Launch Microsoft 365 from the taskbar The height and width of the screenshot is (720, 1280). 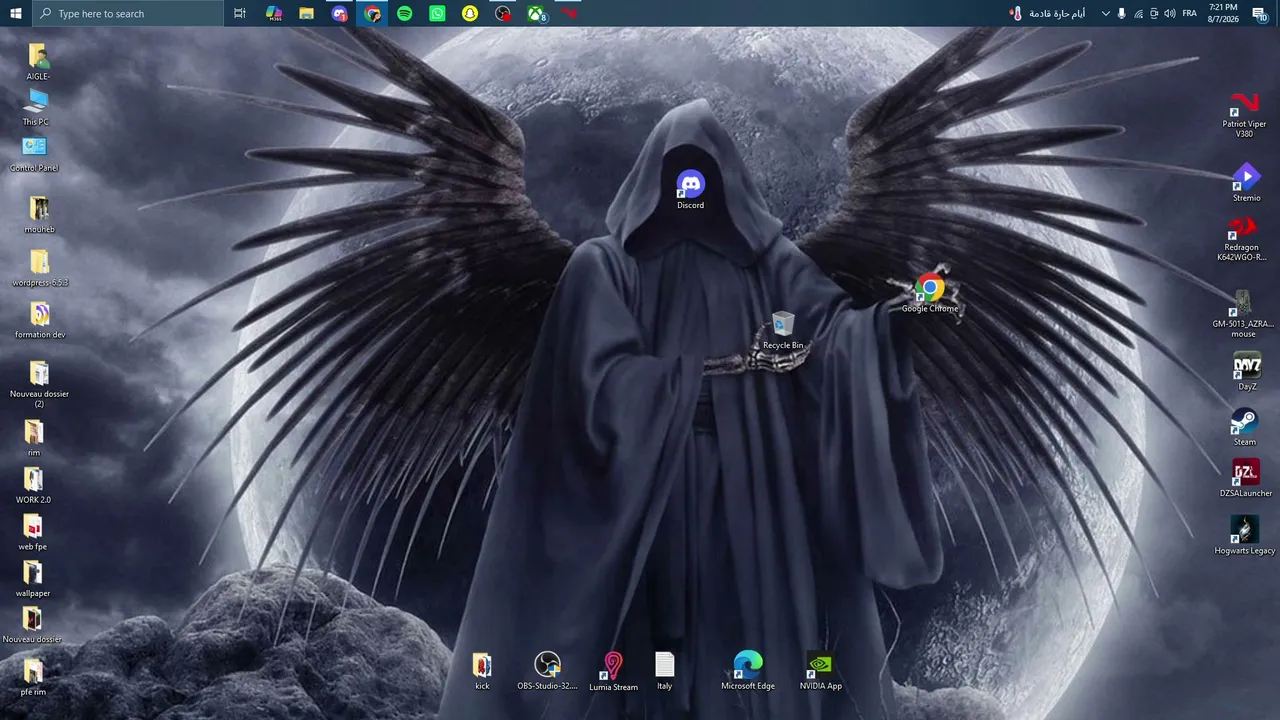click(274, 13)
